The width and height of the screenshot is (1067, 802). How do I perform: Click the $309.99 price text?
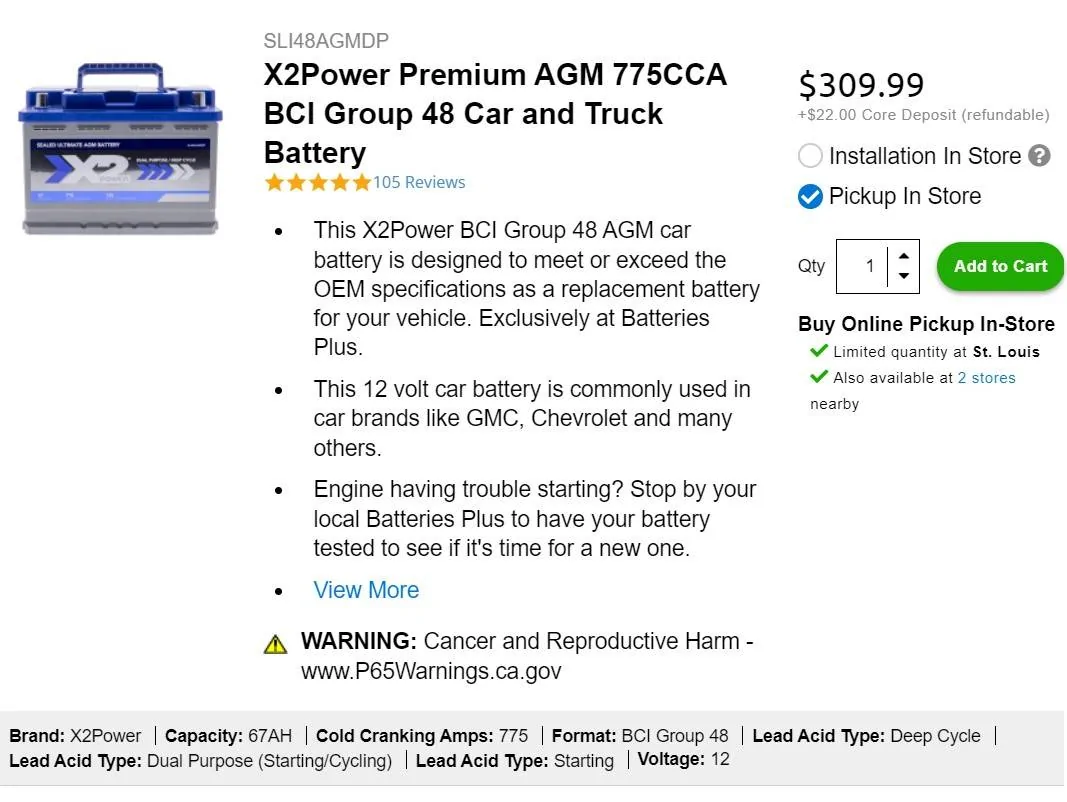[861, 85]
